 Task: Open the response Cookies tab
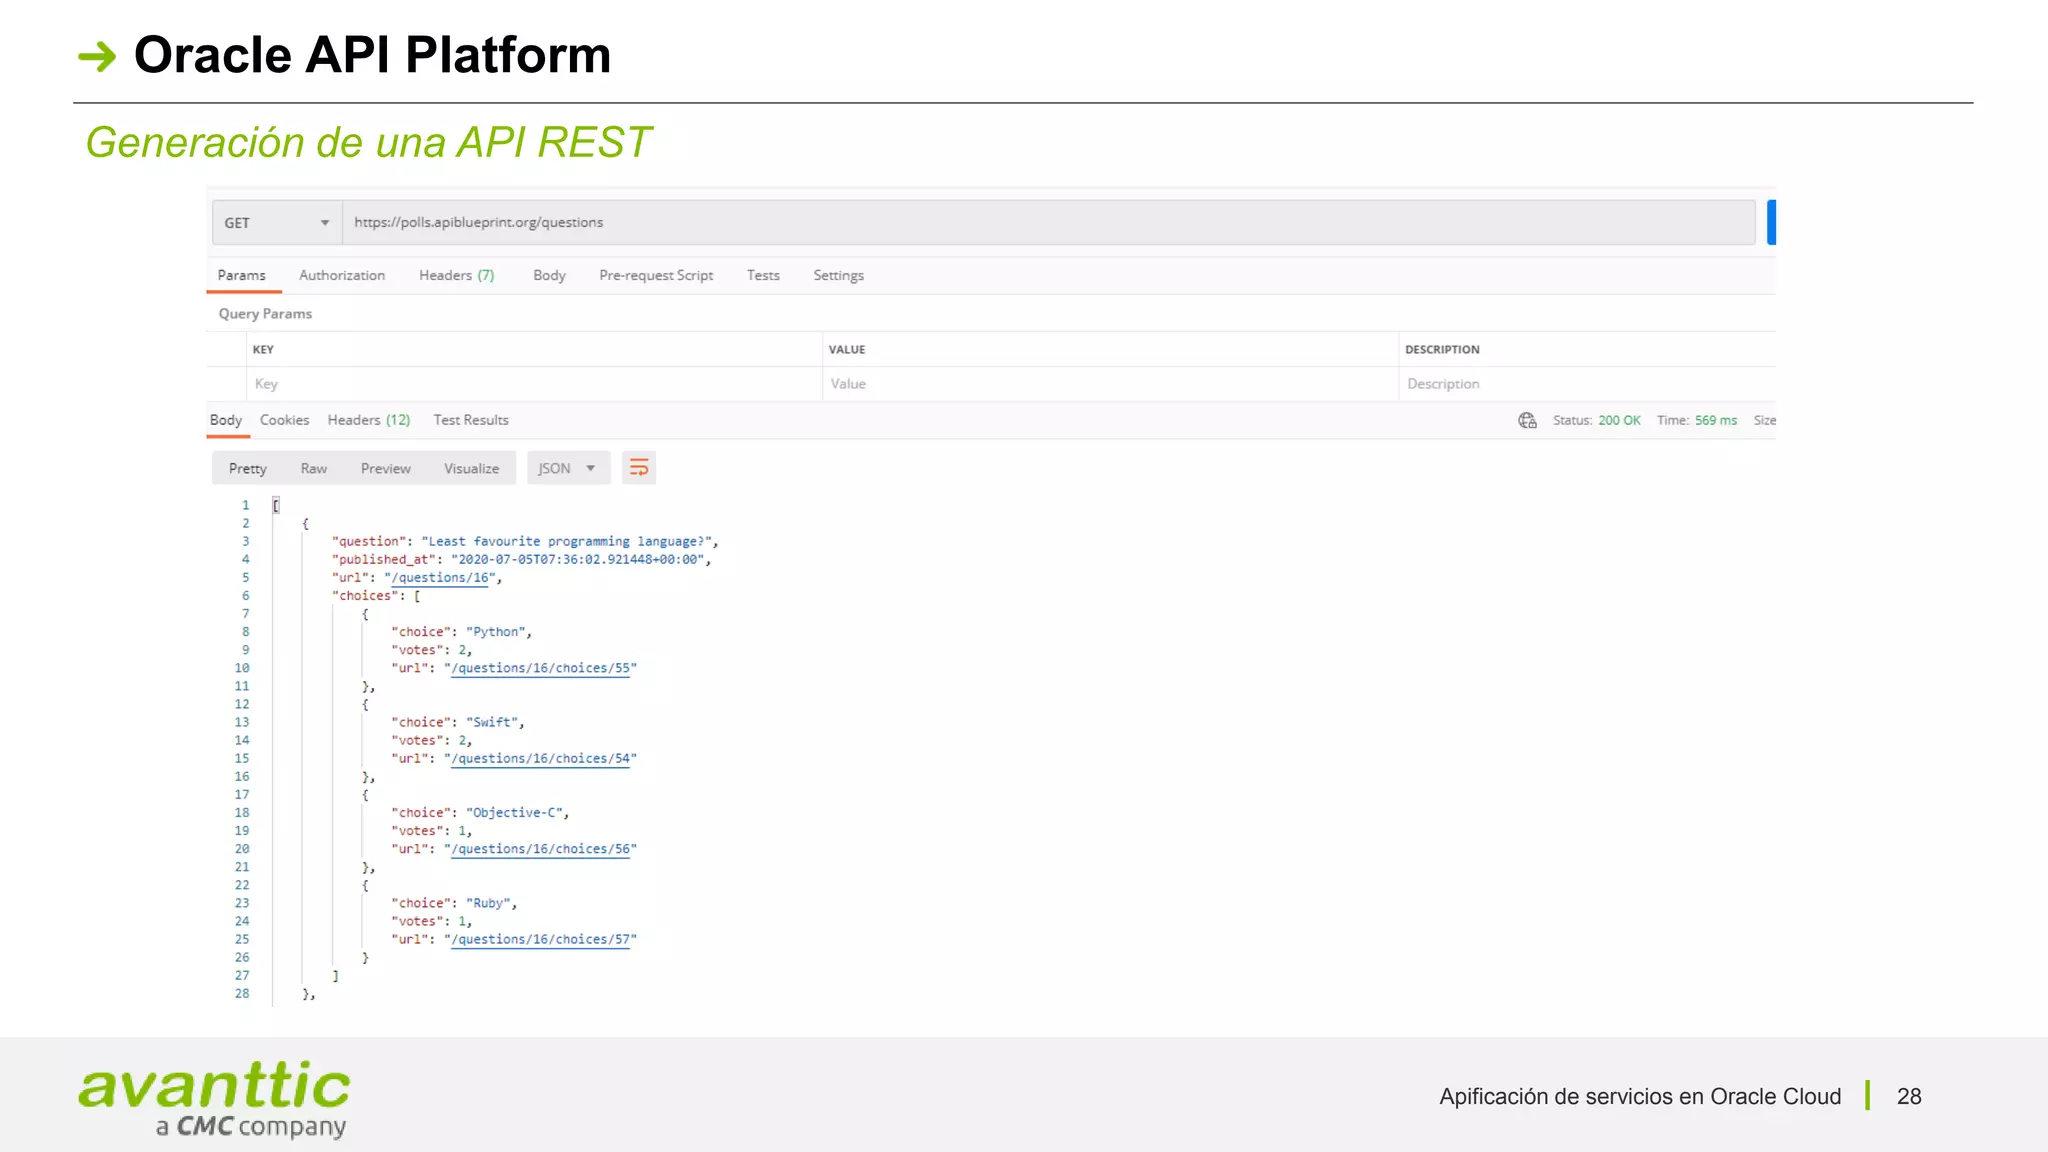(x=284, y=420)
